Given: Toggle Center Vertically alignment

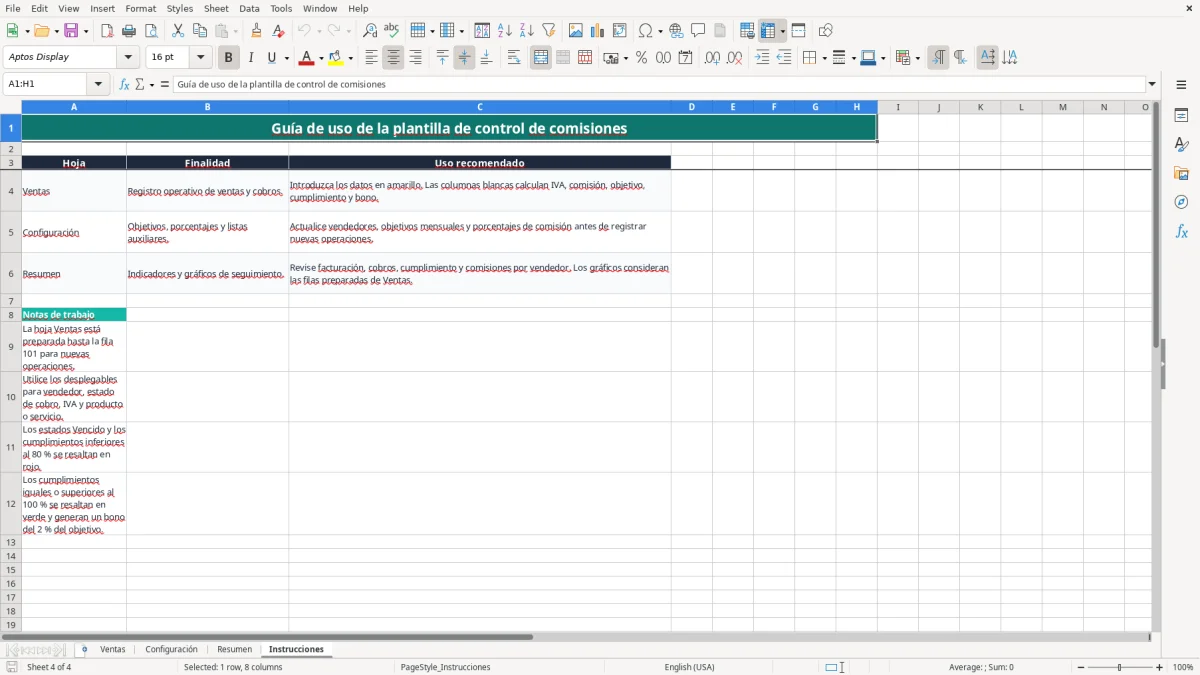Looking at the screenshot, I should point(464,58).
